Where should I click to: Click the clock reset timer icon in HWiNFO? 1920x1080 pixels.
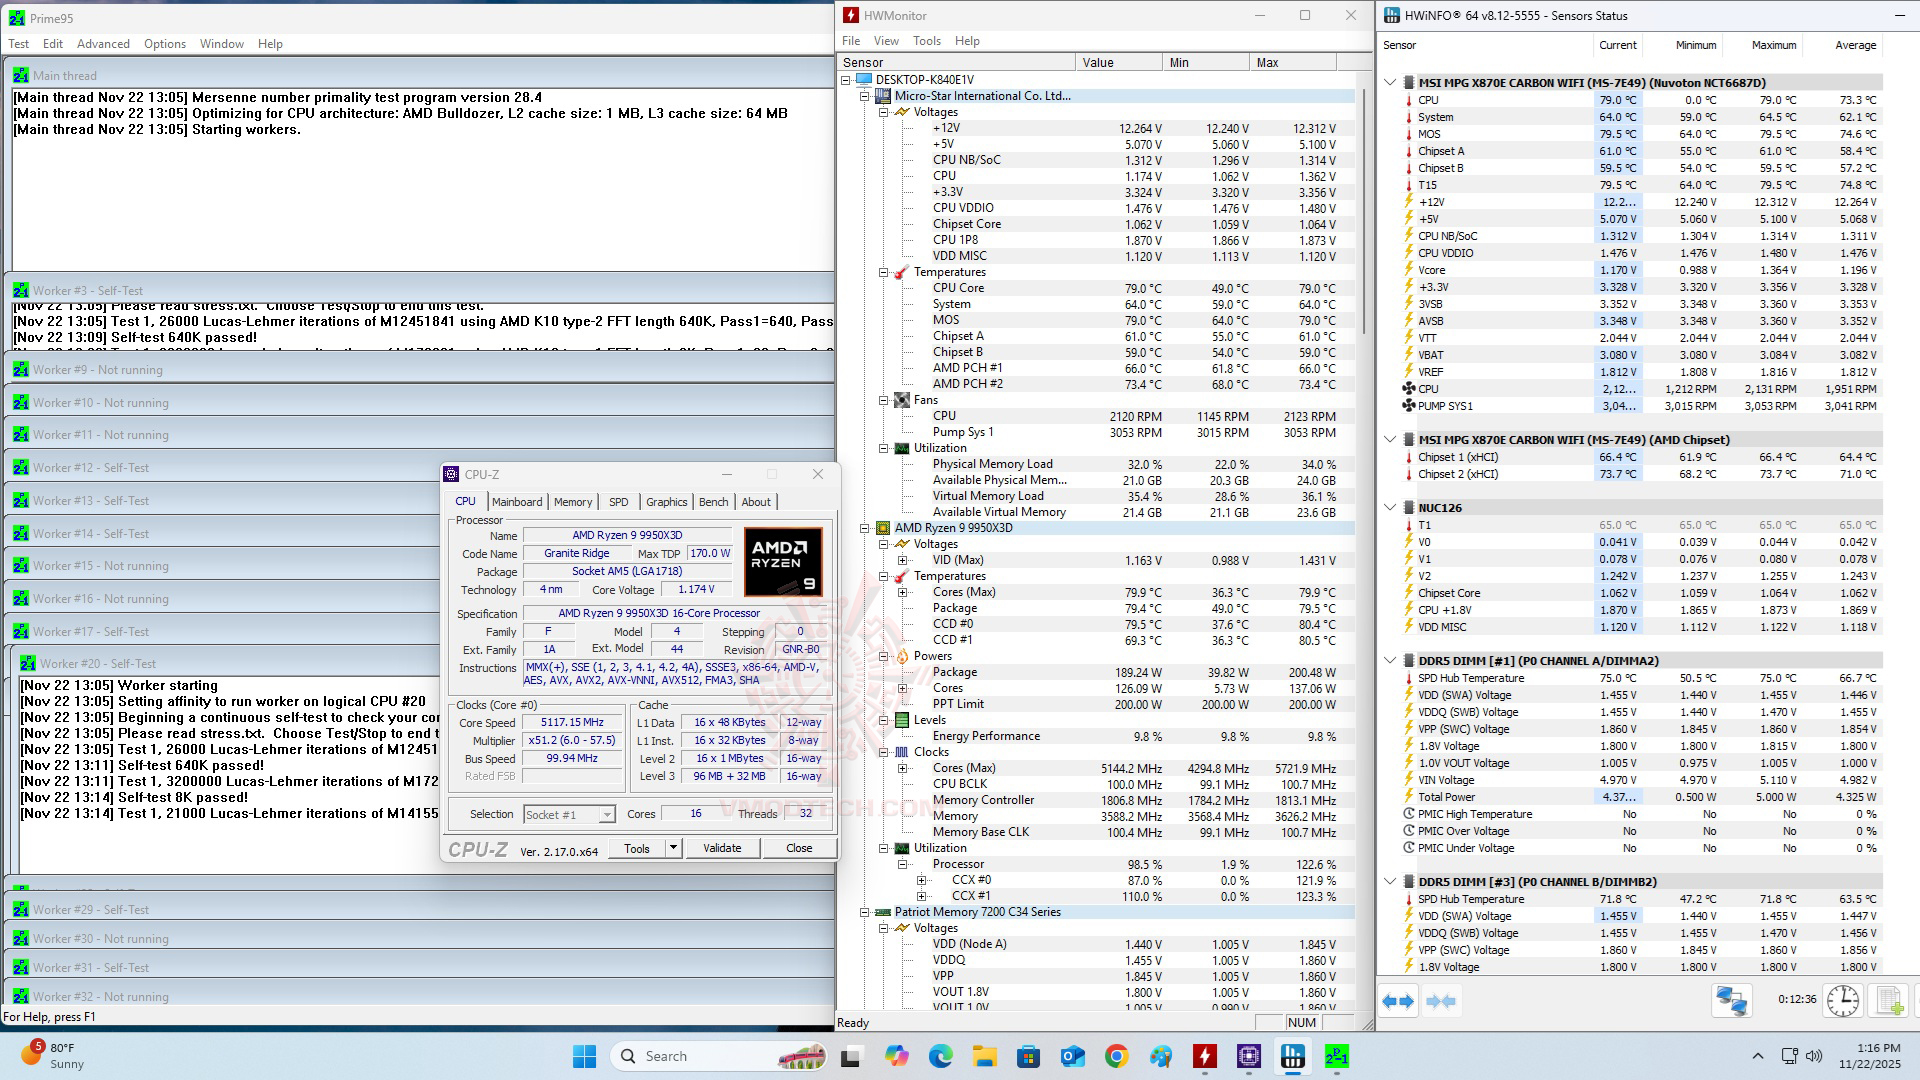1842,1001
